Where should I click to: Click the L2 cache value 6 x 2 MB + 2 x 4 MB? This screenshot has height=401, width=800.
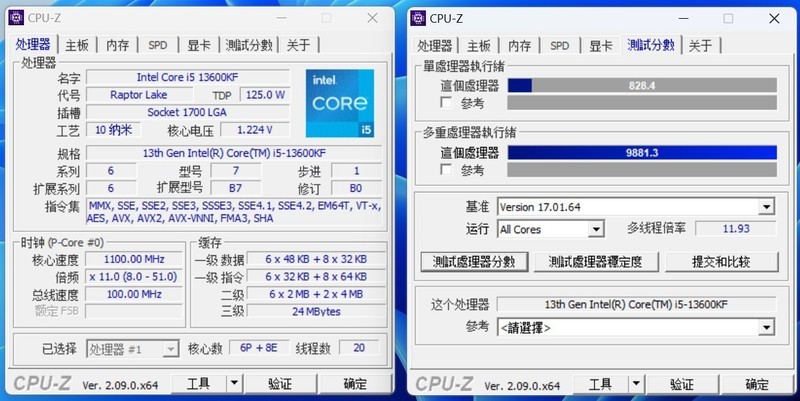pyautogui.click(x=316, y=294)
